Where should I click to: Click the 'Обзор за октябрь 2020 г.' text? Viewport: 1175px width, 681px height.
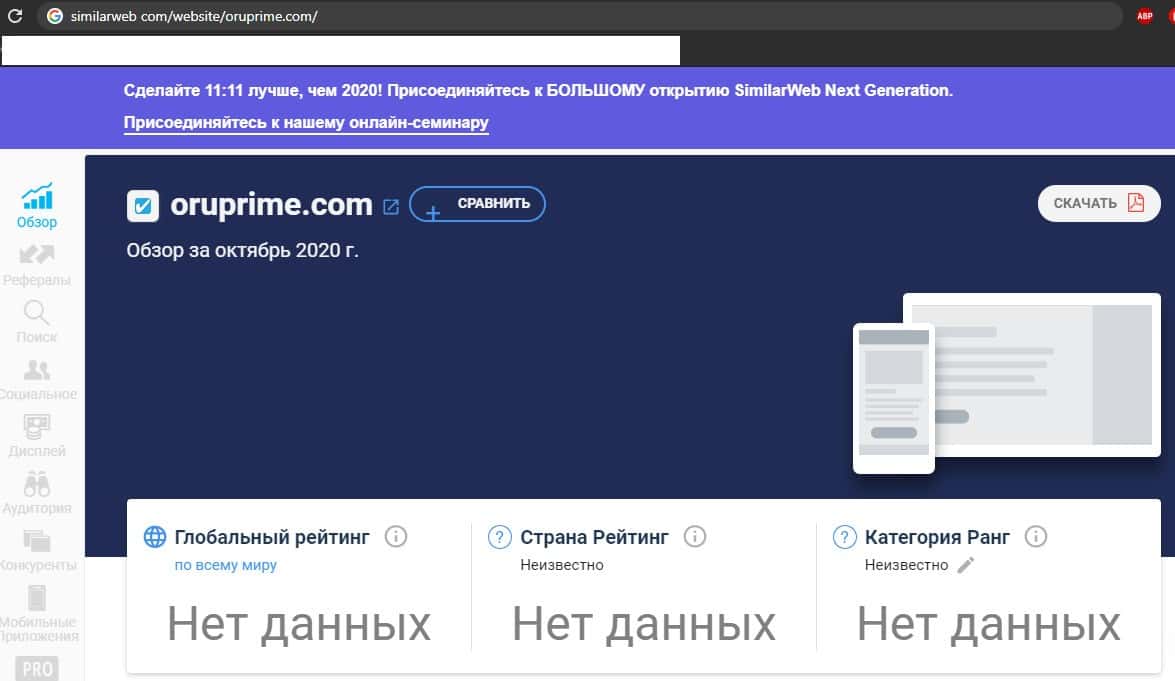point(242,250)
